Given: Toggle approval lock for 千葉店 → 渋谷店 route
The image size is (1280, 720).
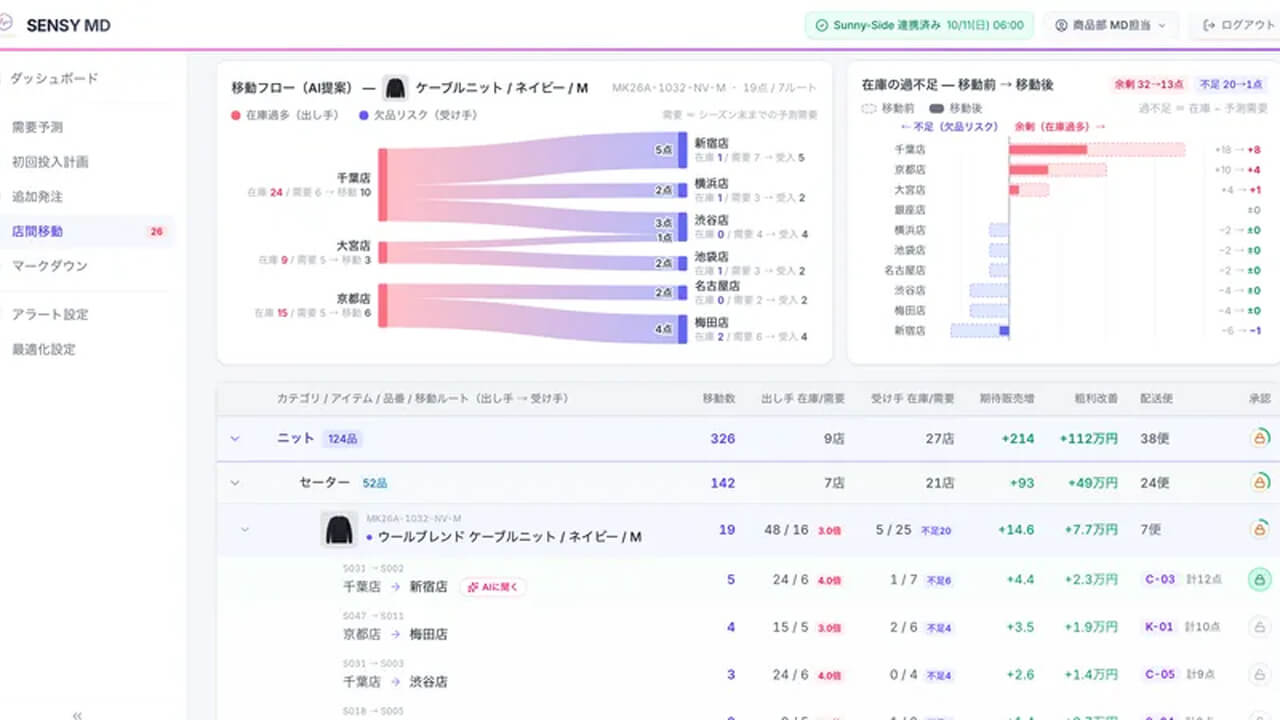Looking at the screenshot, I should pos(1259,675).
